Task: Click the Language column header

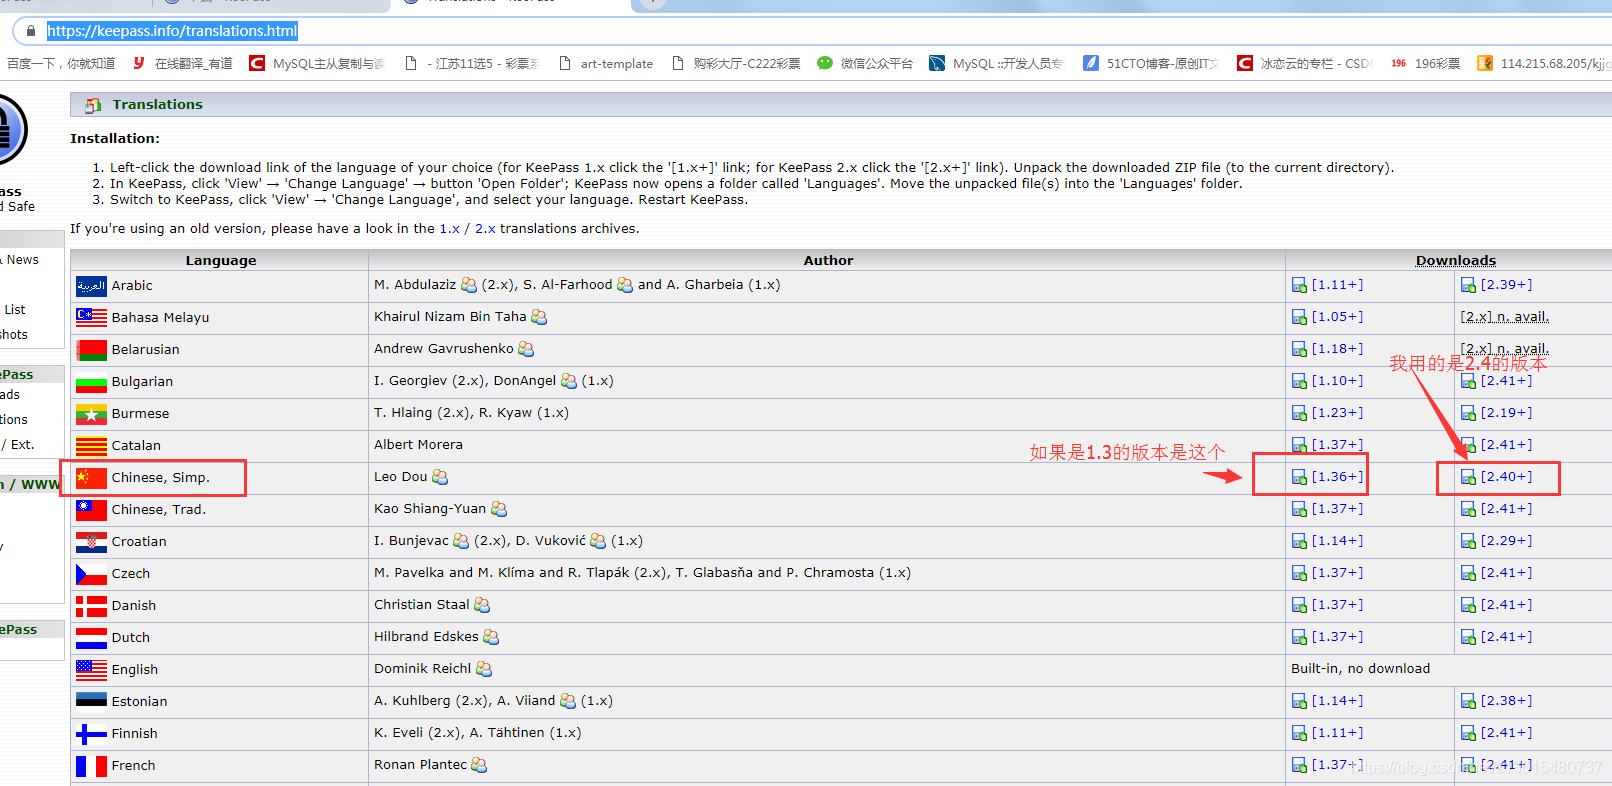Action: [221, 260]
